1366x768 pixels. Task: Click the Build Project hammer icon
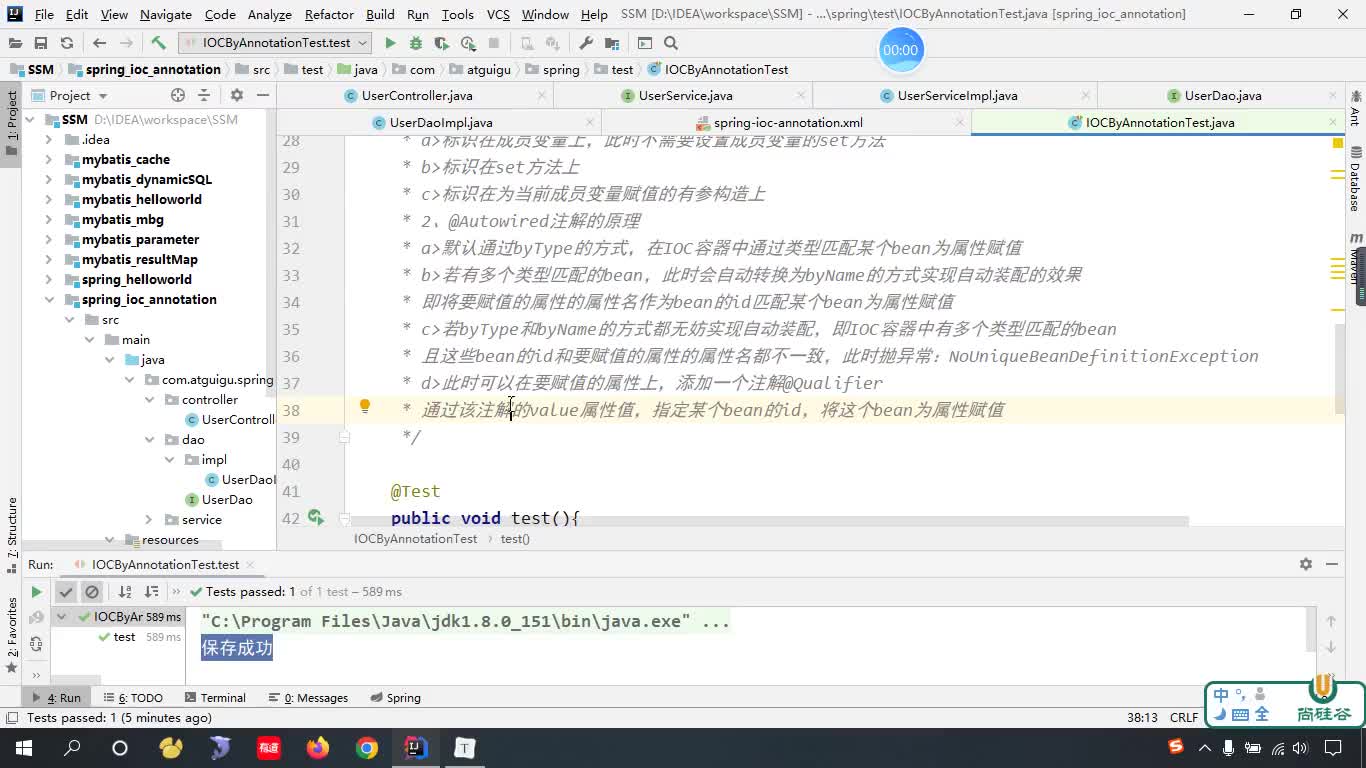click(x=158, y=43)
